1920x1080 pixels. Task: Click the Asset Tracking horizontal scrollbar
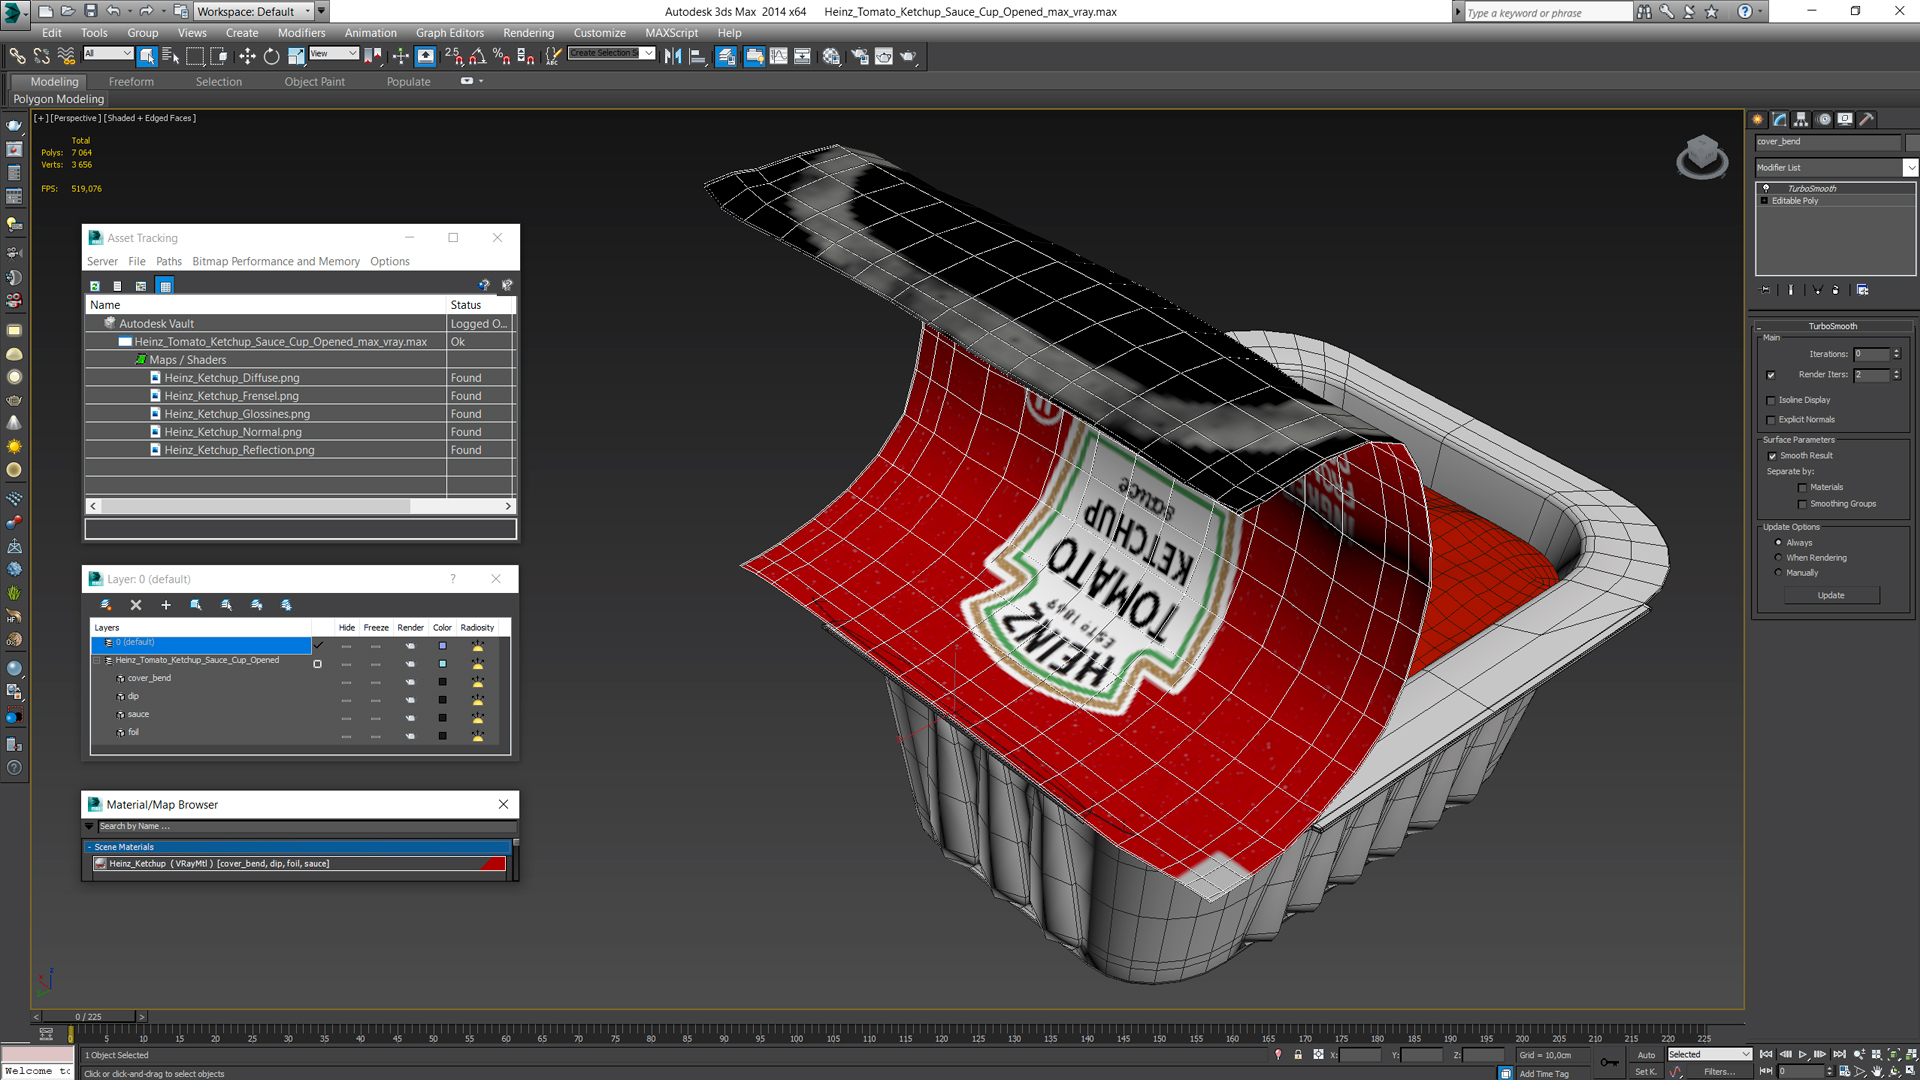pos(300,506)
